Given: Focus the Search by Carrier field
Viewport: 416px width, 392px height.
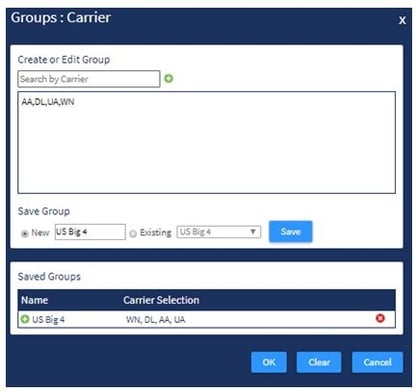Looking at the screenshot, I should [x=89, y=79].
